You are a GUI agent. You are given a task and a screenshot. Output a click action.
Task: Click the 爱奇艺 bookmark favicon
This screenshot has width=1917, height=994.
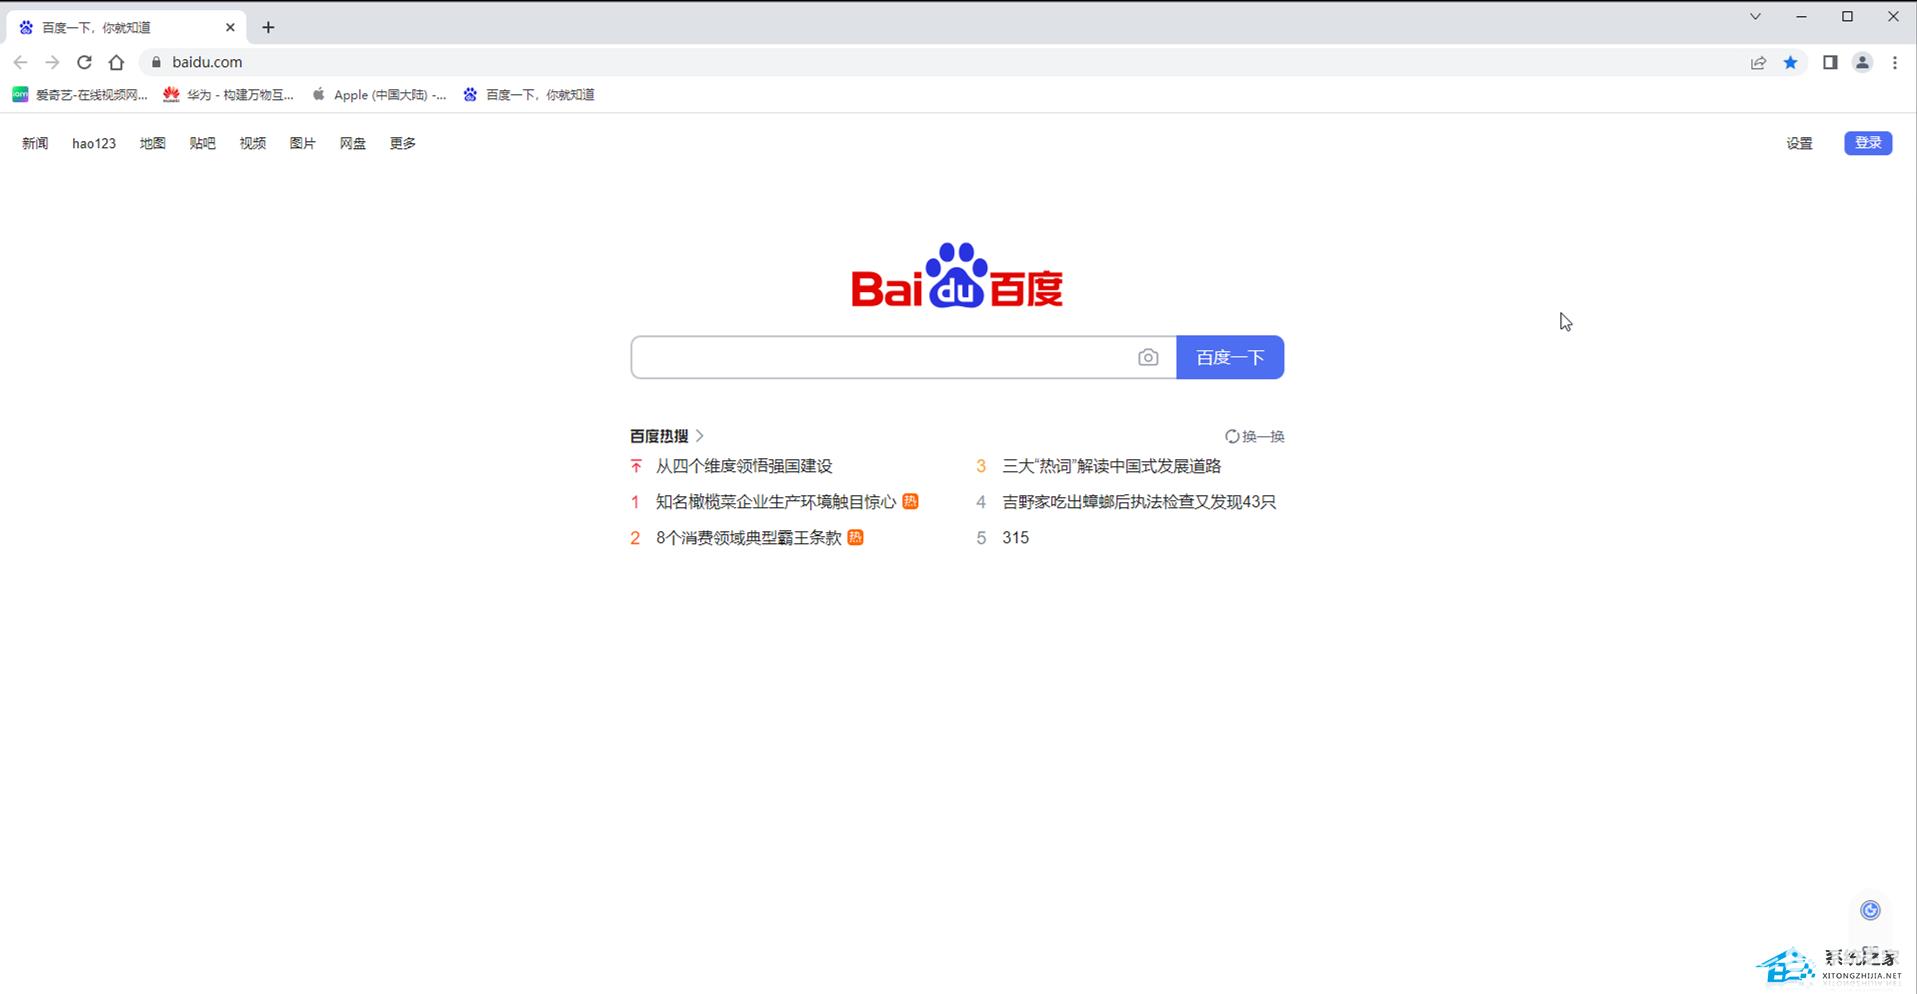pyautogui.click(x=20, y=94)
